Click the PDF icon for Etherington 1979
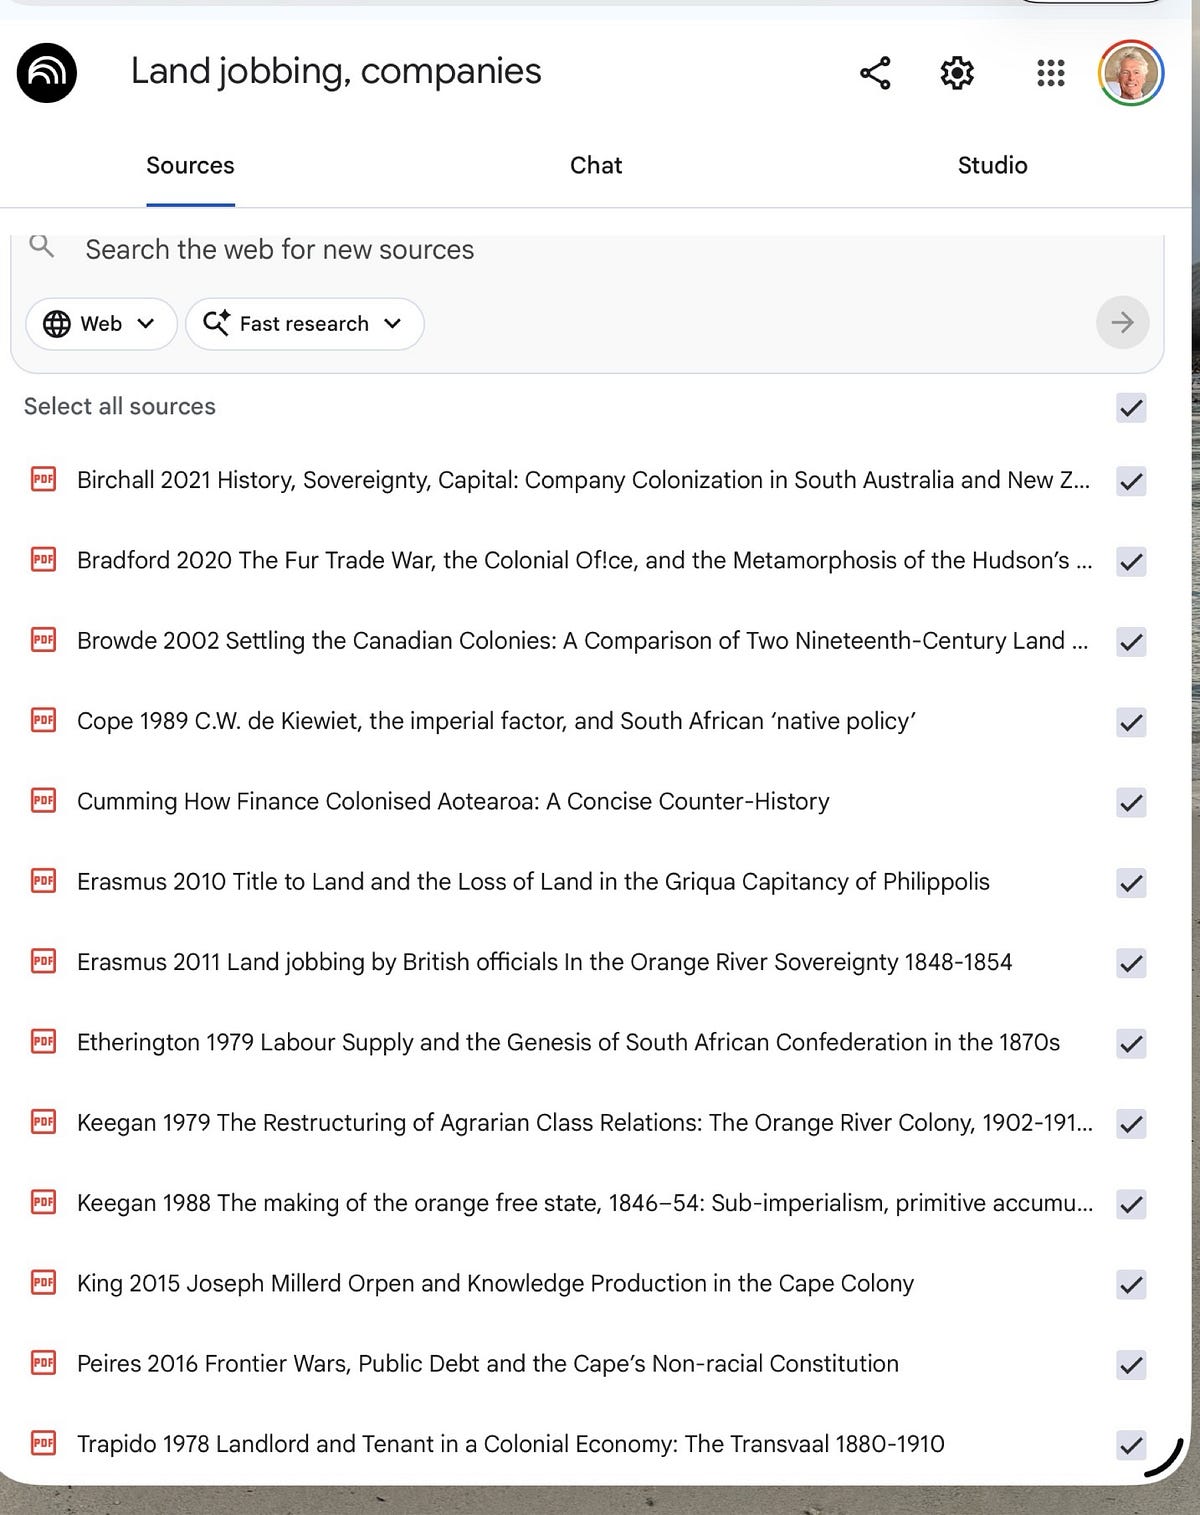Image resolution: width=1200 pixels, height=1515 pixels. 43,1042
